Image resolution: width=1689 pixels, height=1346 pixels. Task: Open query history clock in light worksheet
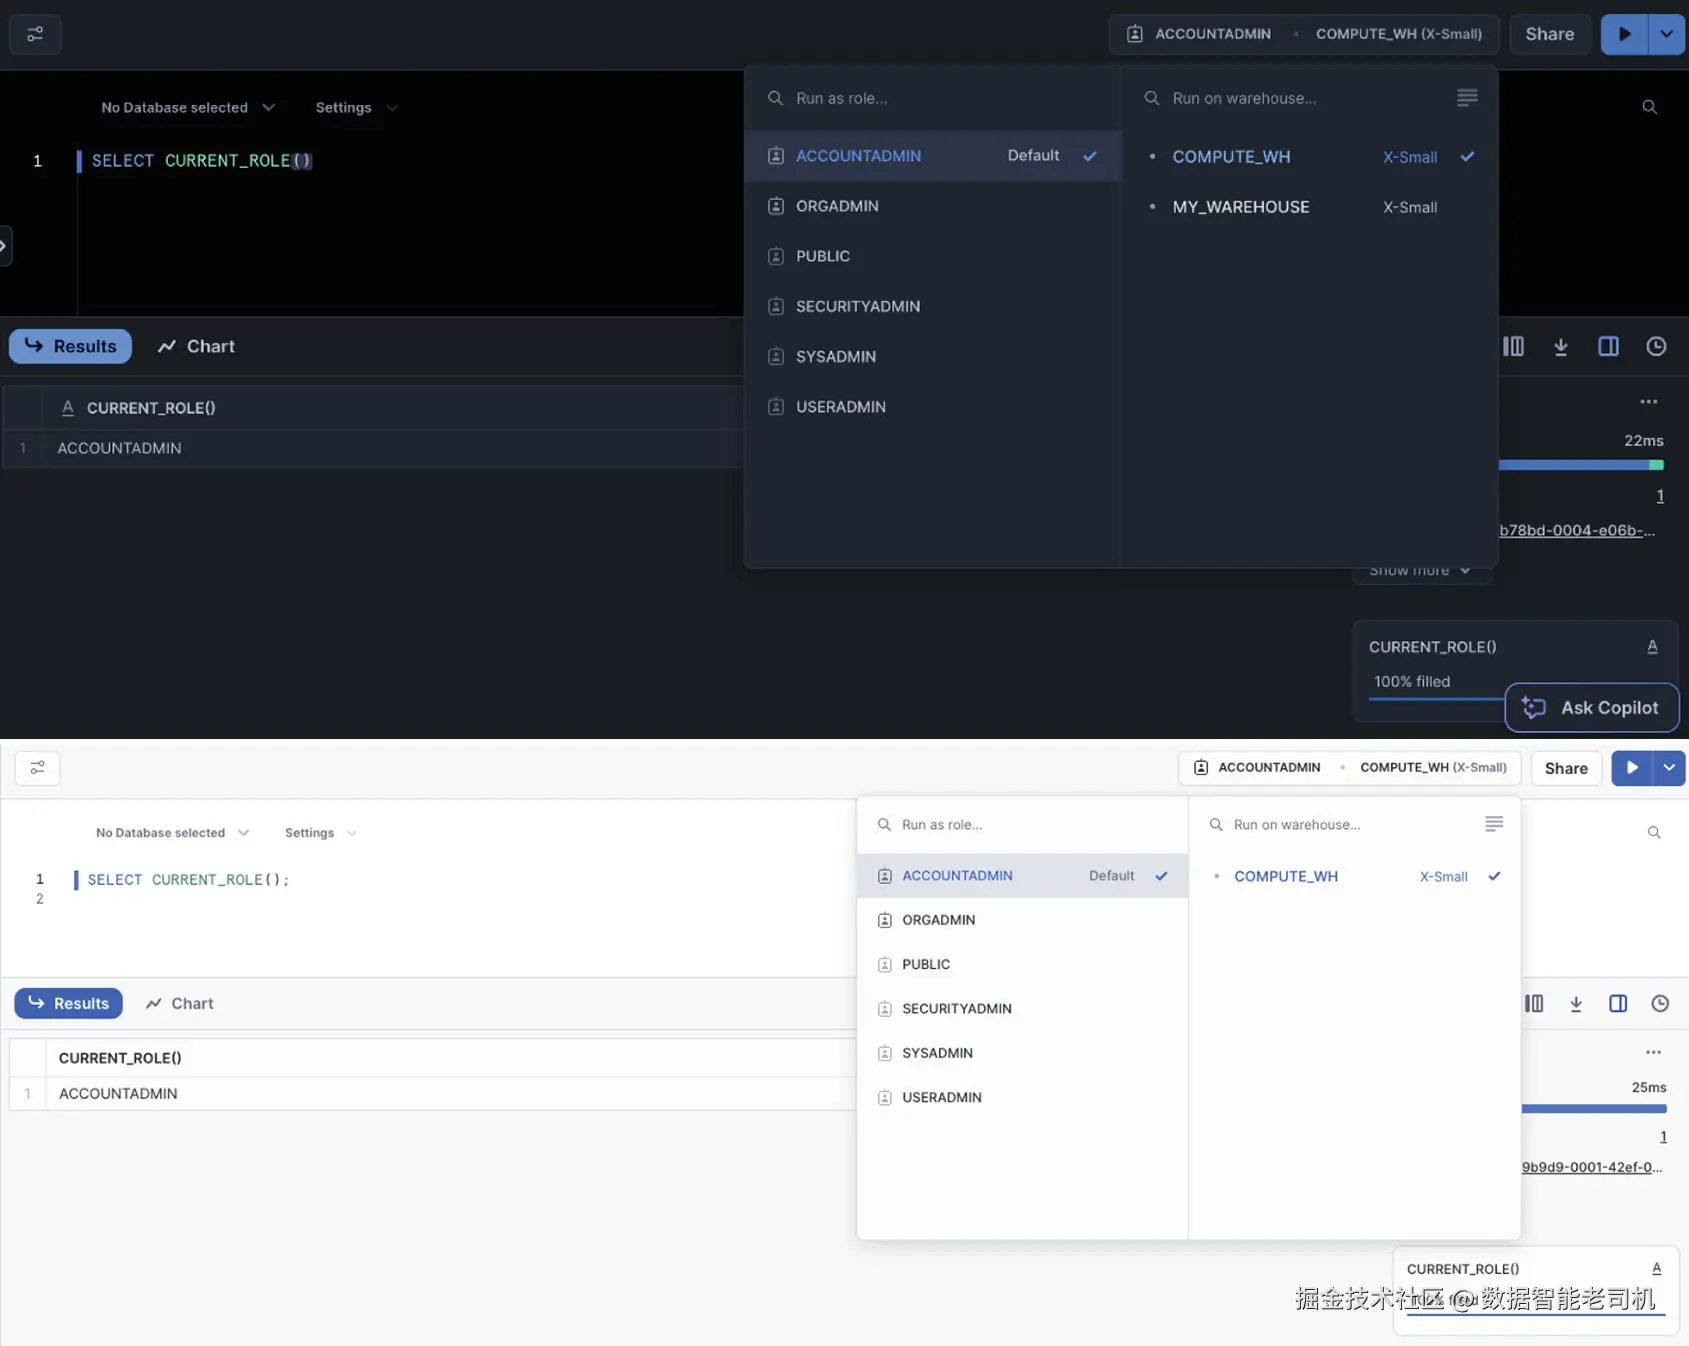(x=1660, y=1003)
